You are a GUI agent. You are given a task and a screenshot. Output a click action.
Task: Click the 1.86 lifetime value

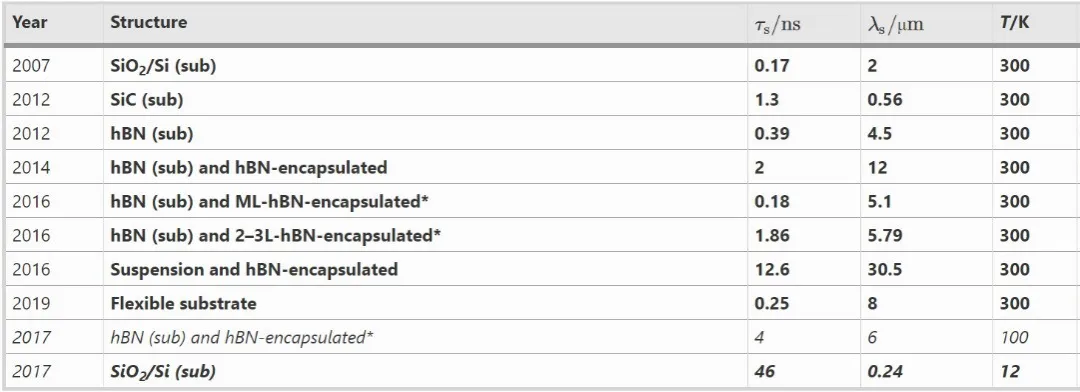coord(772,236)
